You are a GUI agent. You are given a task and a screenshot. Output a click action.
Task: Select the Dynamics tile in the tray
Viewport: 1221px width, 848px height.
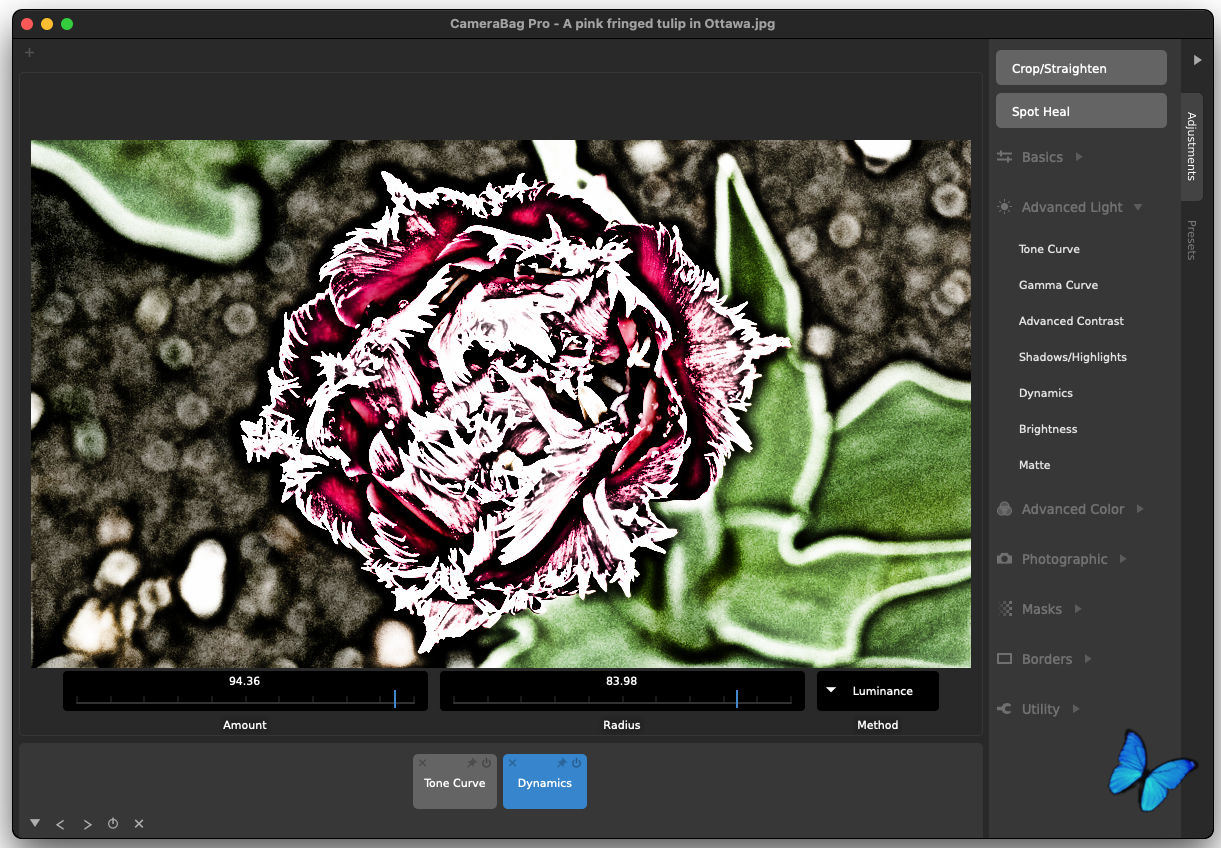pyautogui.click(x=545, y=784)
